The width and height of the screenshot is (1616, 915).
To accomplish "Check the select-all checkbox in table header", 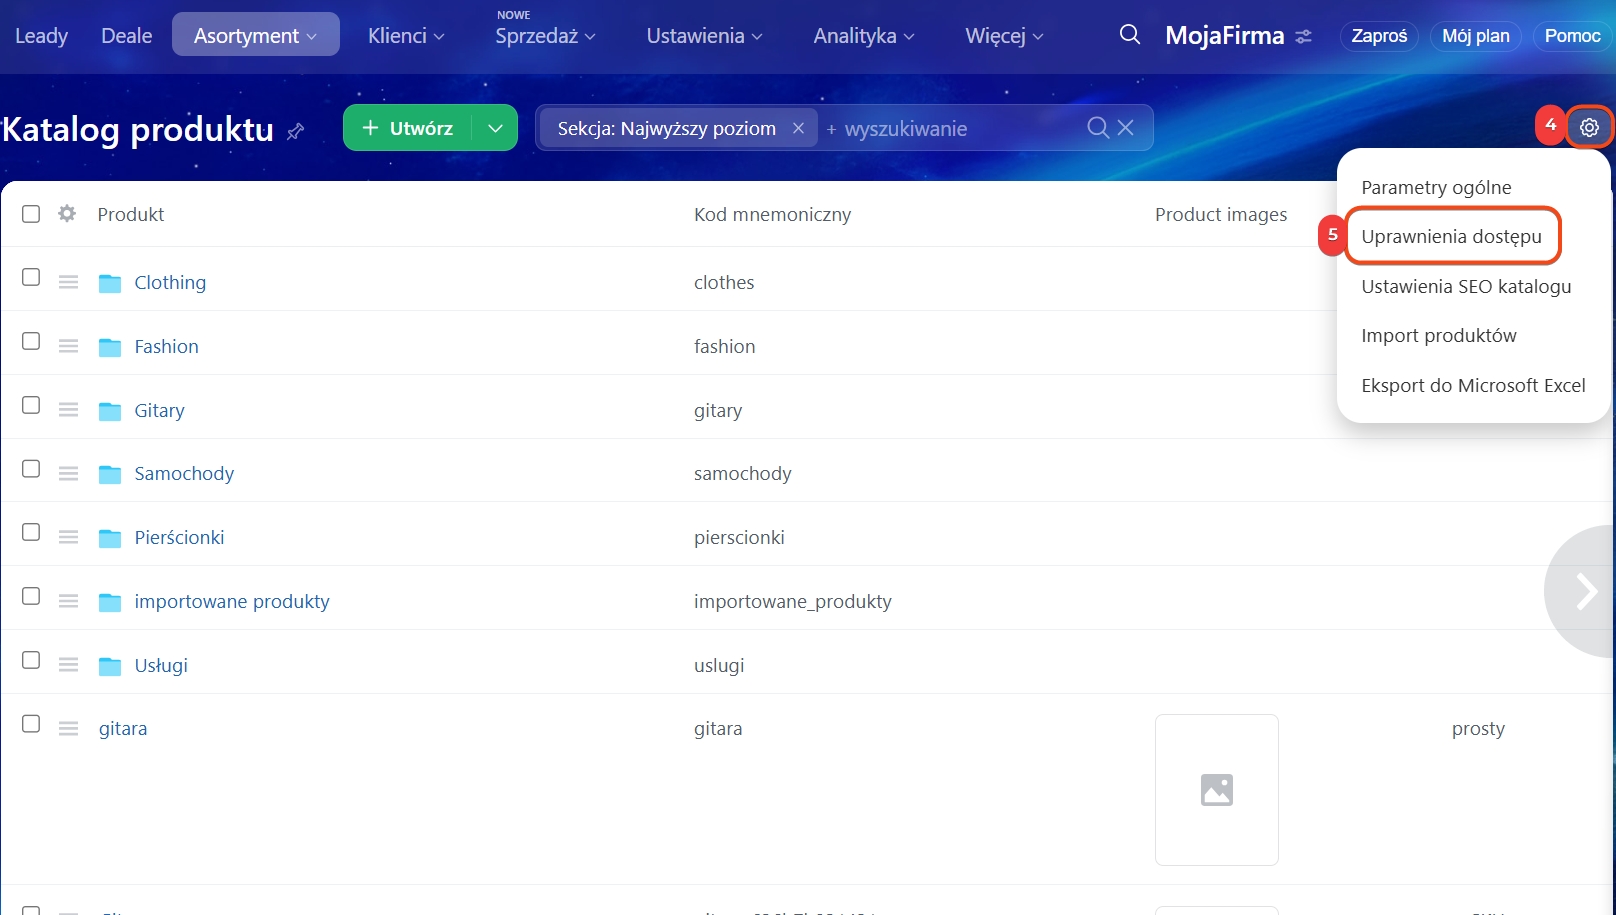I will 31,214.
